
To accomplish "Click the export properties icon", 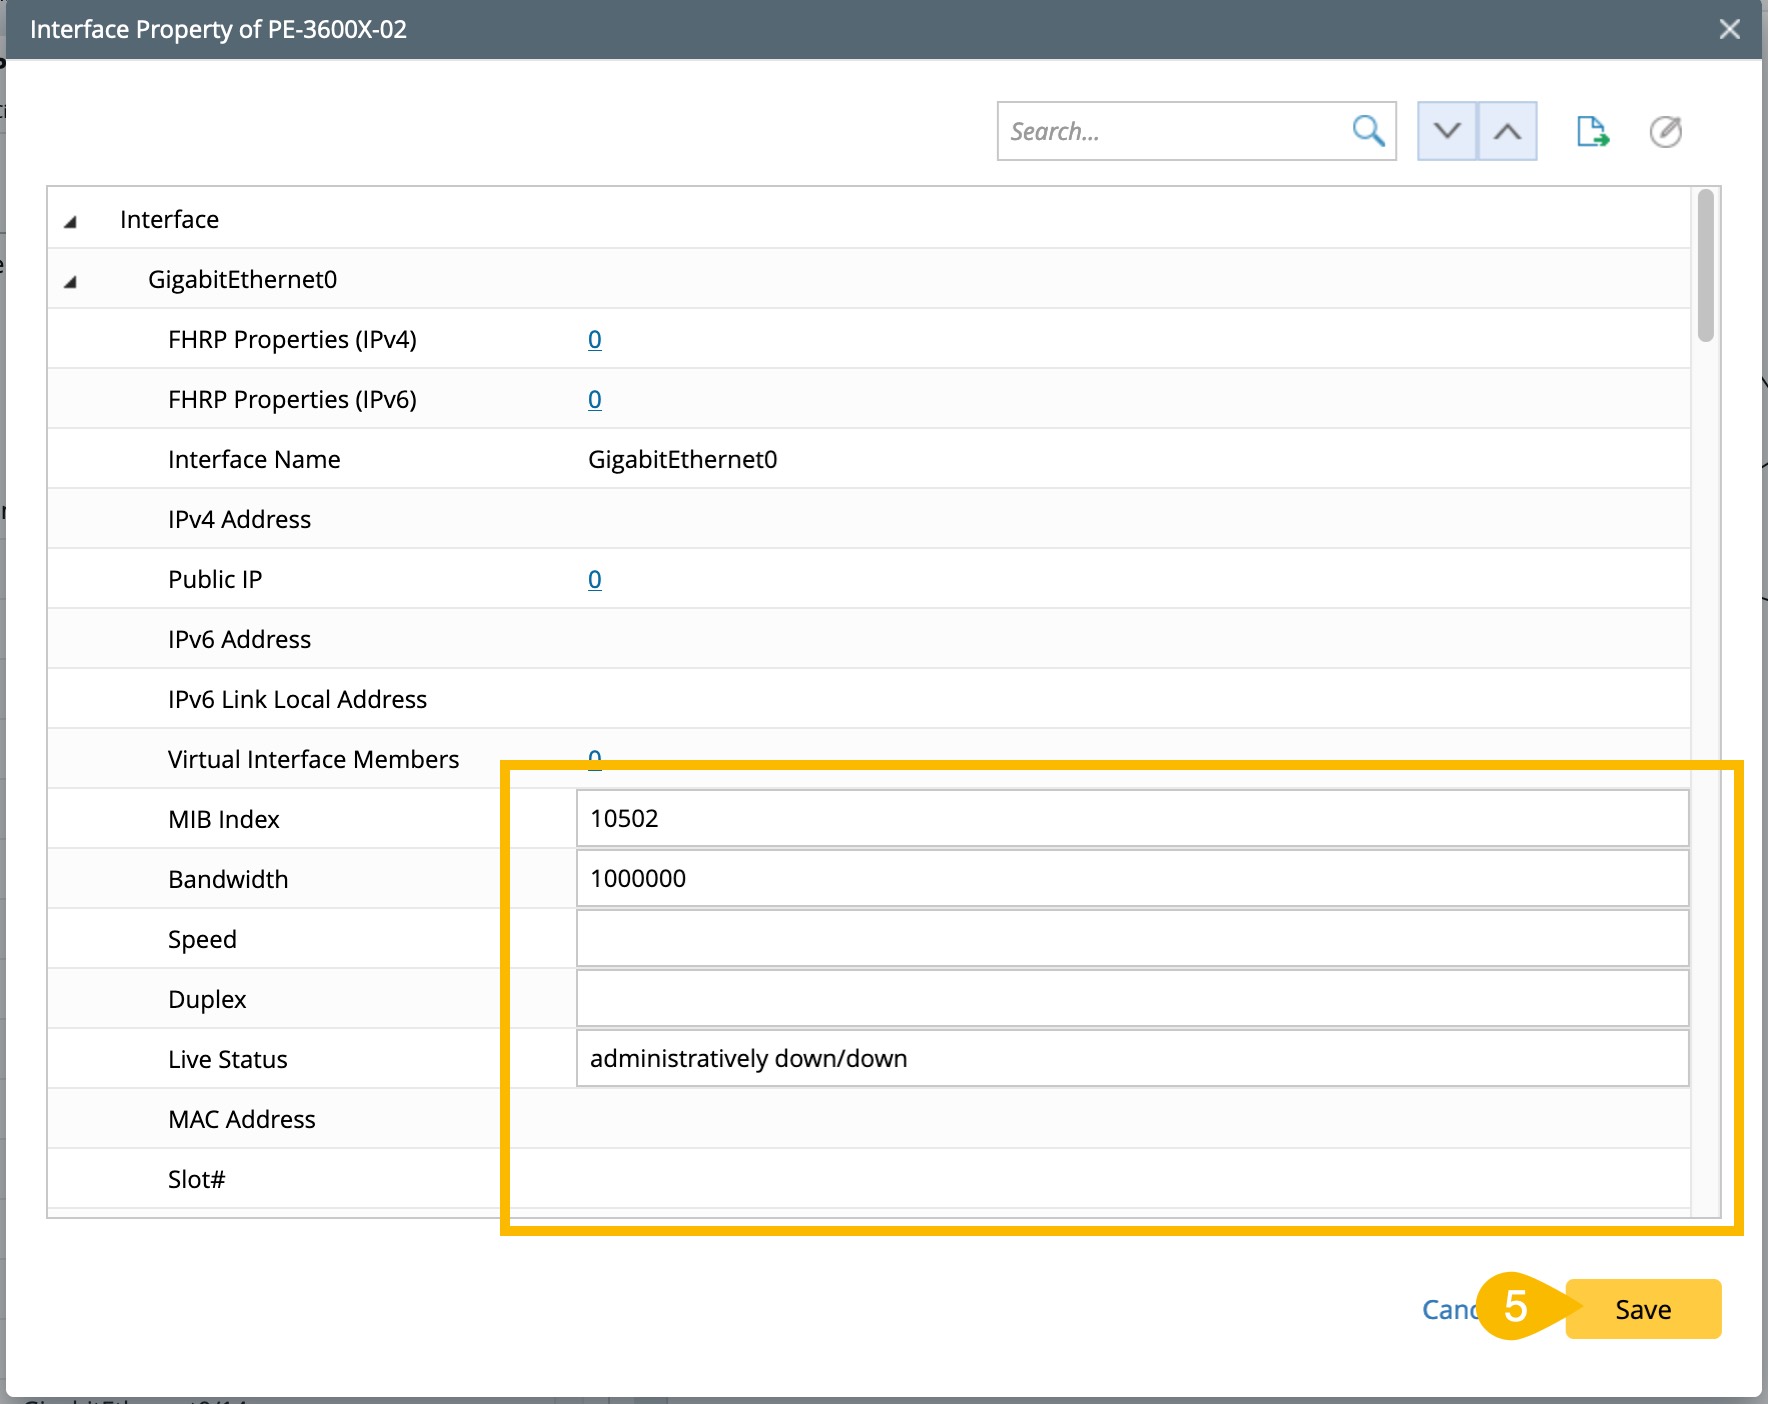I will pos(1591,131).
